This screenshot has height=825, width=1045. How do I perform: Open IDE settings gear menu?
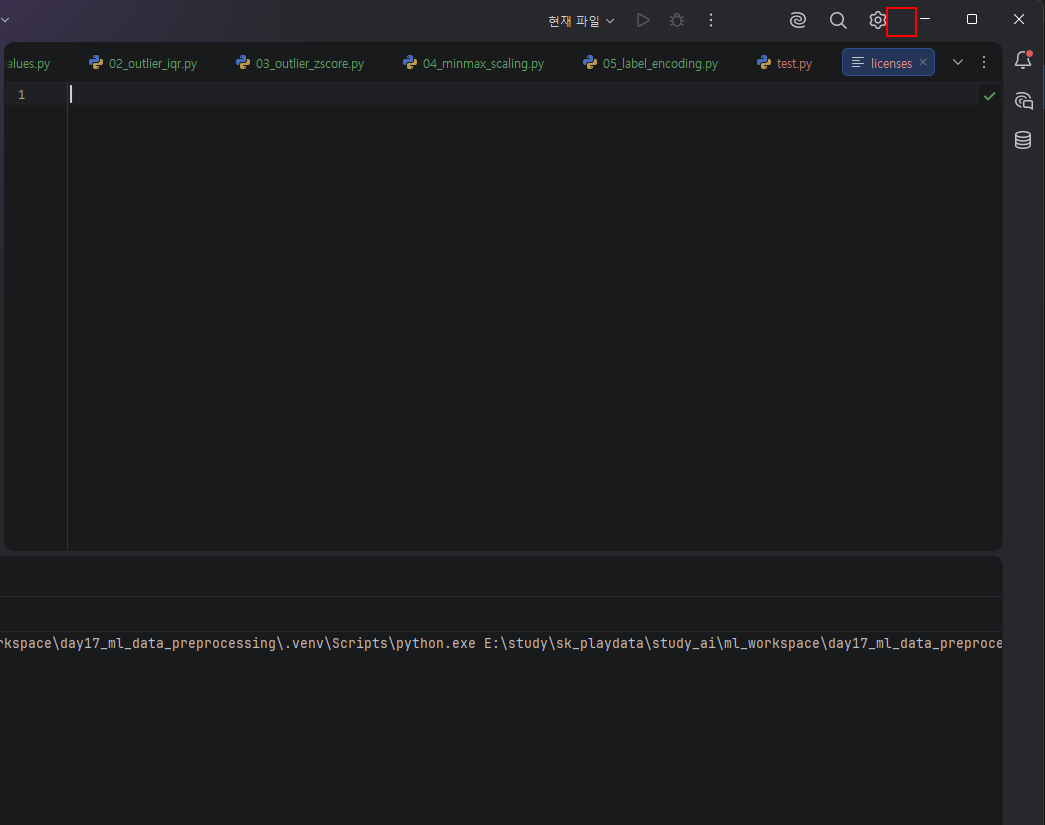pos(877,21)
